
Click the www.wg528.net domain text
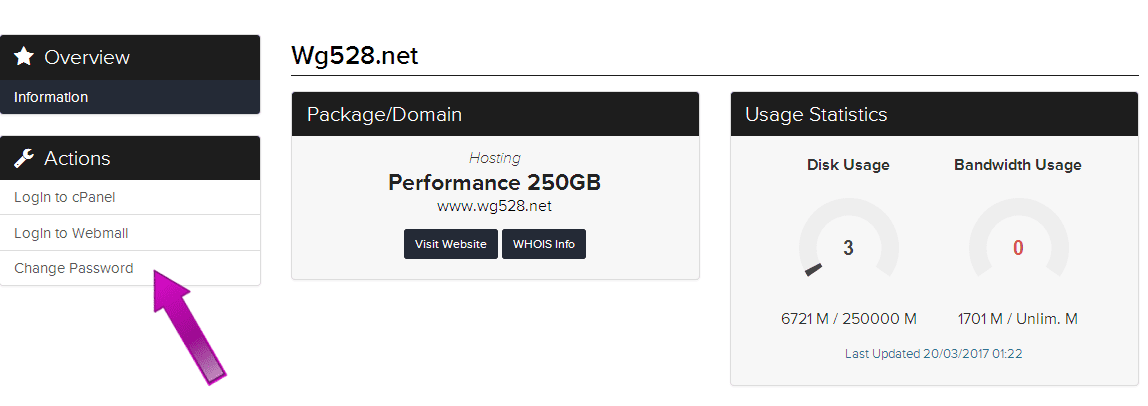(x=494, y=207)
